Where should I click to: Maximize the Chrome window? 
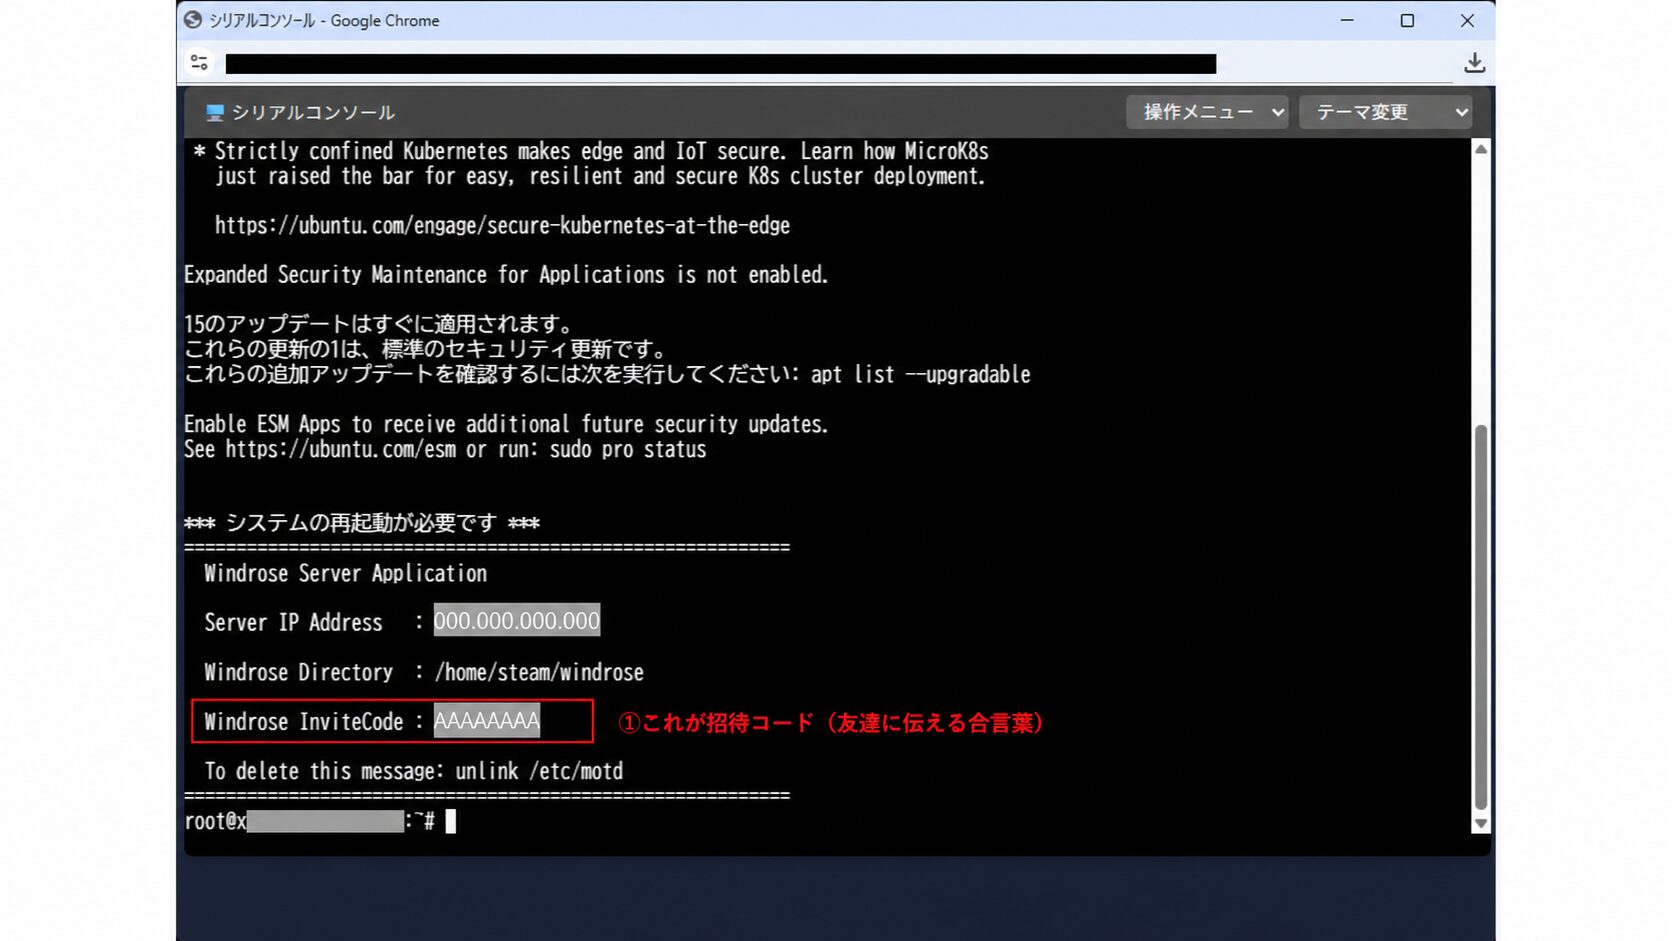pos(1407,20)
